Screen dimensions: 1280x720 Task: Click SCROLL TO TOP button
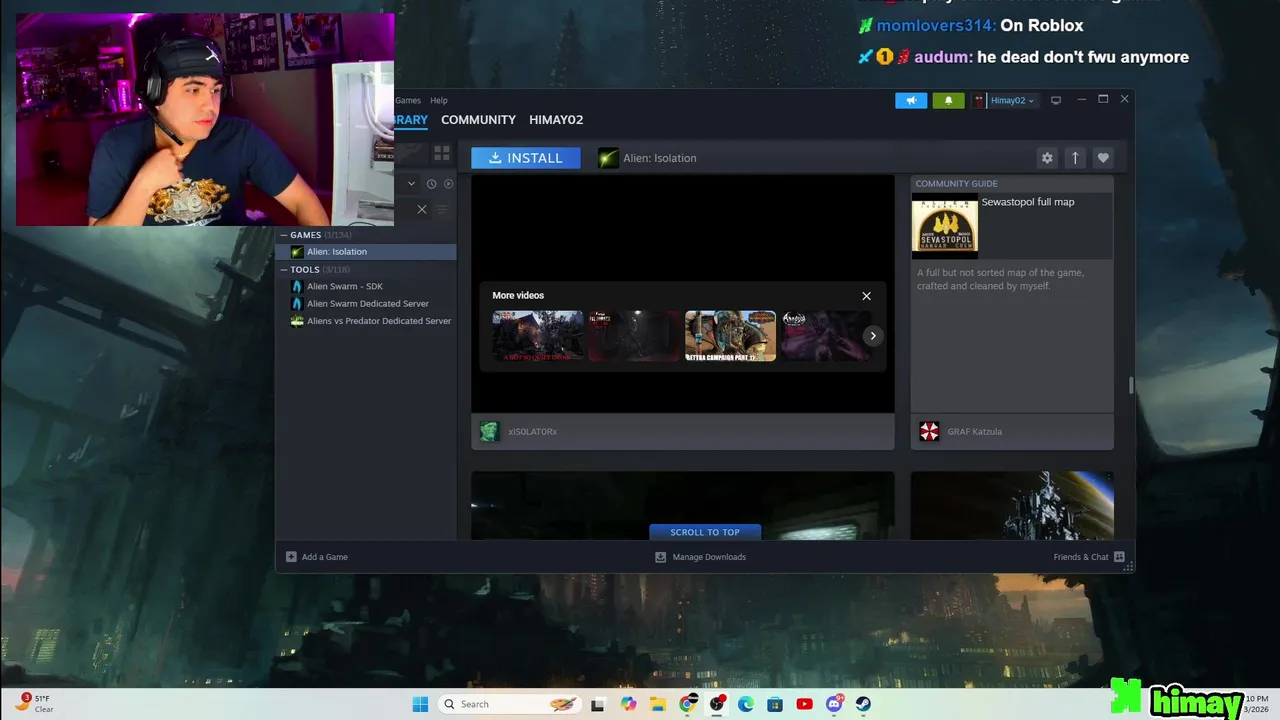coord(705,532)
